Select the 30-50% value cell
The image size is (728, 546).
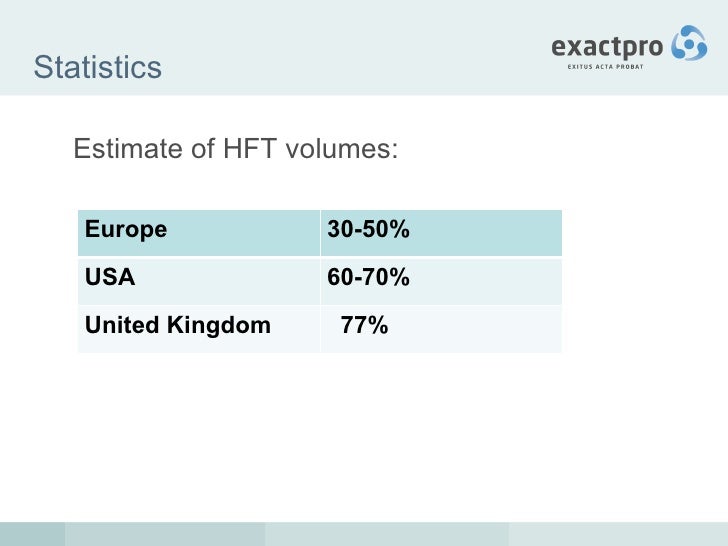[441, 233]
